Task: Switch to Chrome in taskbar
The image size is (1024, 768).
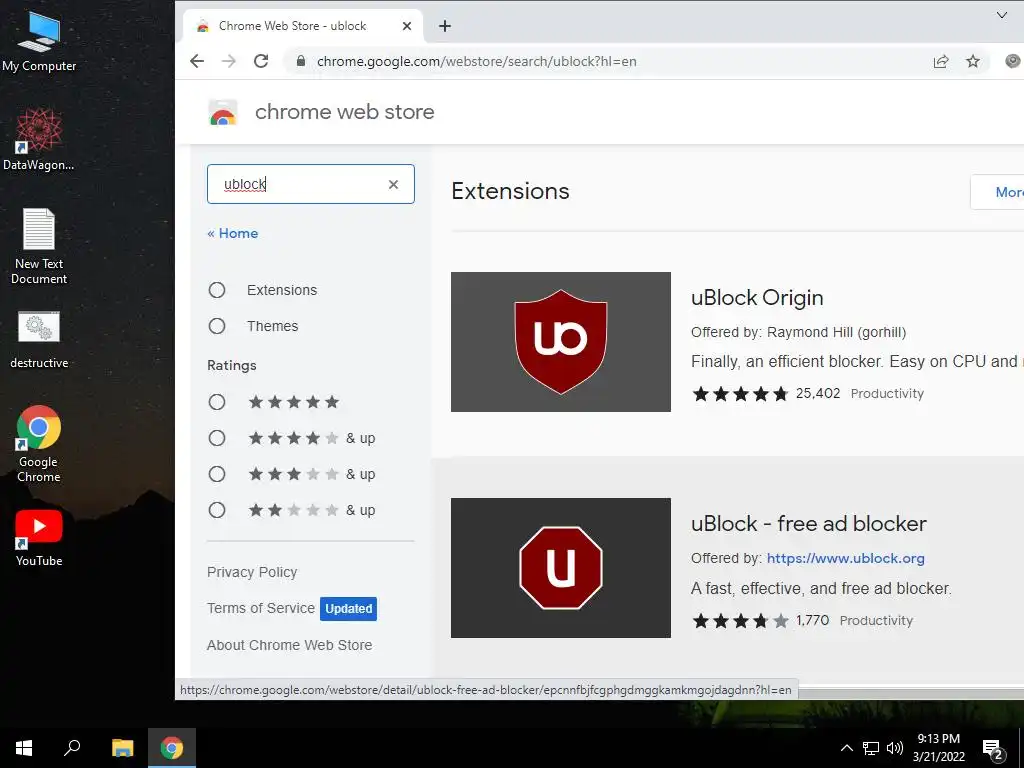Action: (x=172, y=748)
